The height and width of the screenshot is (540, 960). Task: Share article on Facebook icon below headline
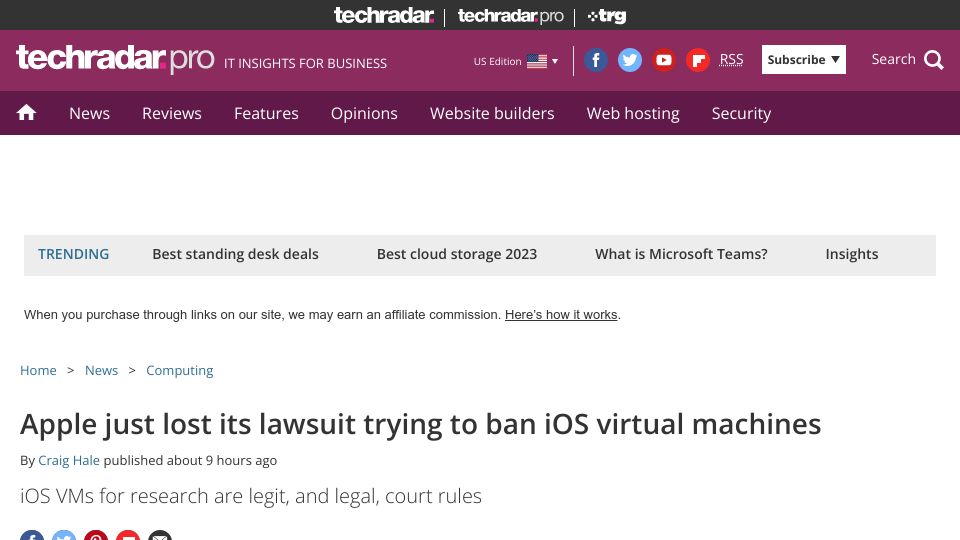point(32,535)
